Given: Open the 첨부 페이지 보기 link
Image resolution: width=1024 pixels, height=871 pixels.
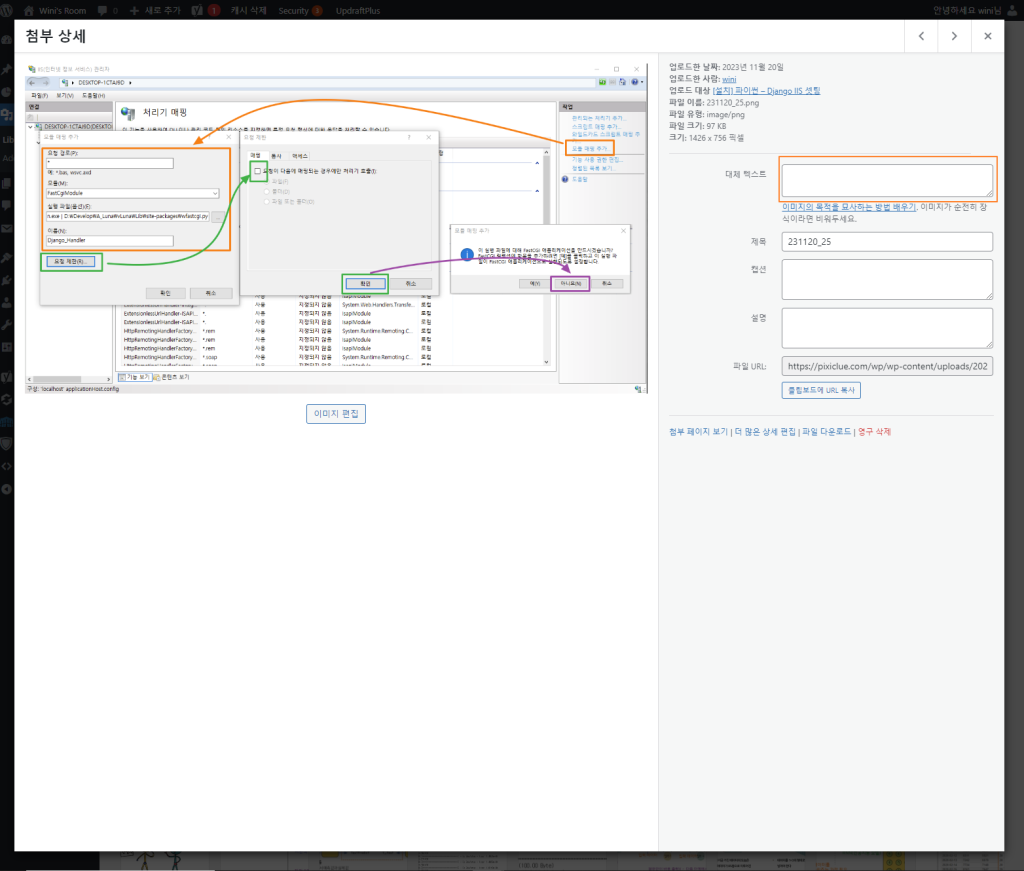Looking at the screenshot, I should [698, 432].
